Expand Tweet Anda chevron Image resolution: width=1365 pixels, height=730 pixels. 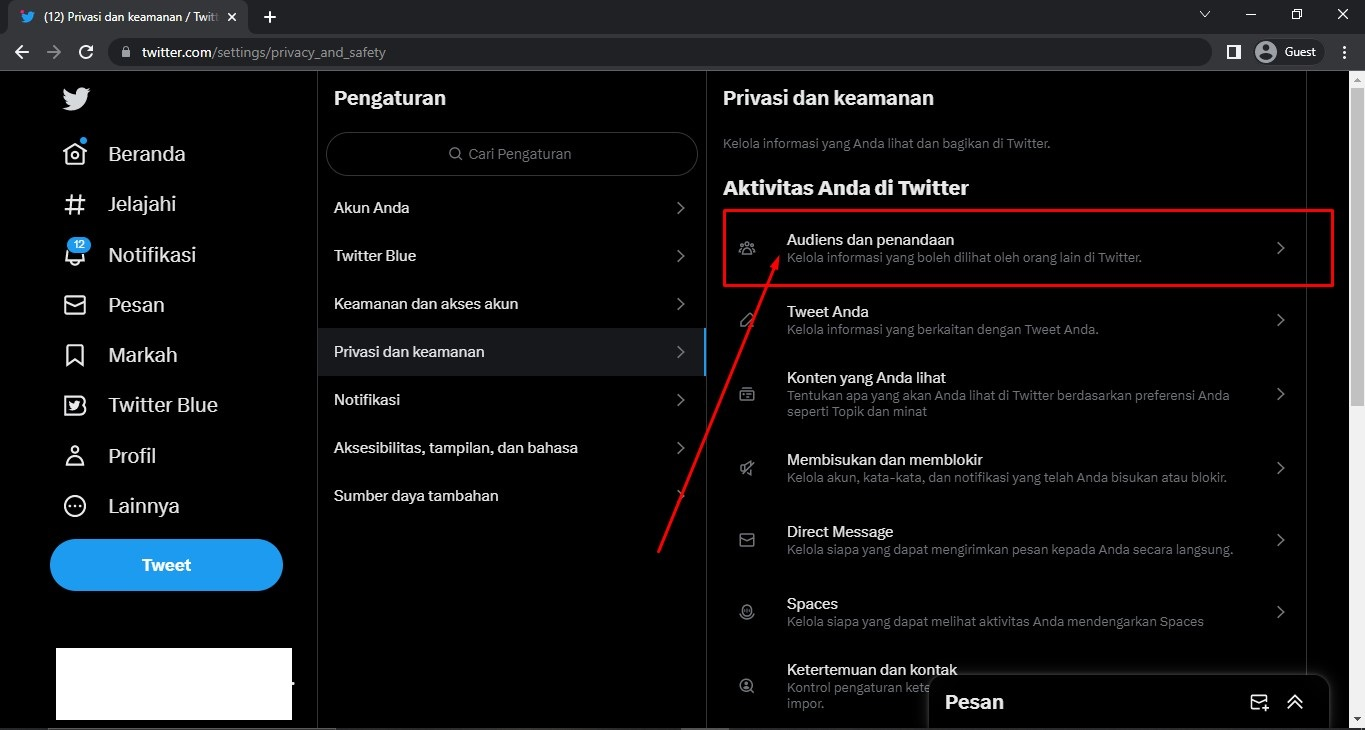[1281, 320]
